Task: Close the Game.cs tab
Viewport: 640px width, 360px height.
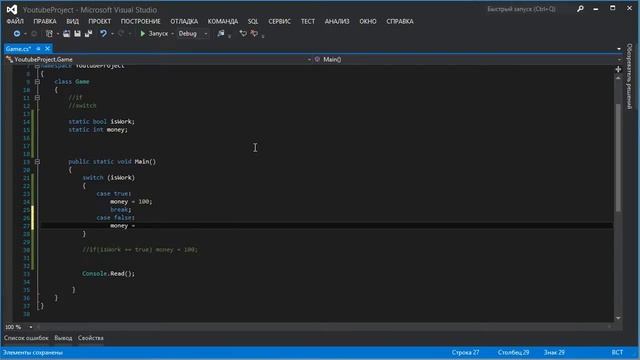Action: (47, 49)
